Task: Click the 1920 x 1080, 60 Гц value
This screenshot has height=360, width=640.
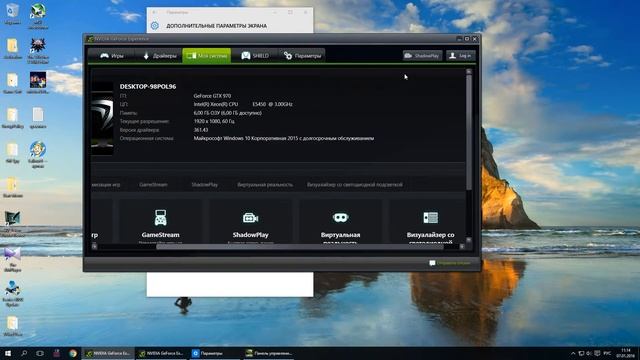Action: click(214, 121)
